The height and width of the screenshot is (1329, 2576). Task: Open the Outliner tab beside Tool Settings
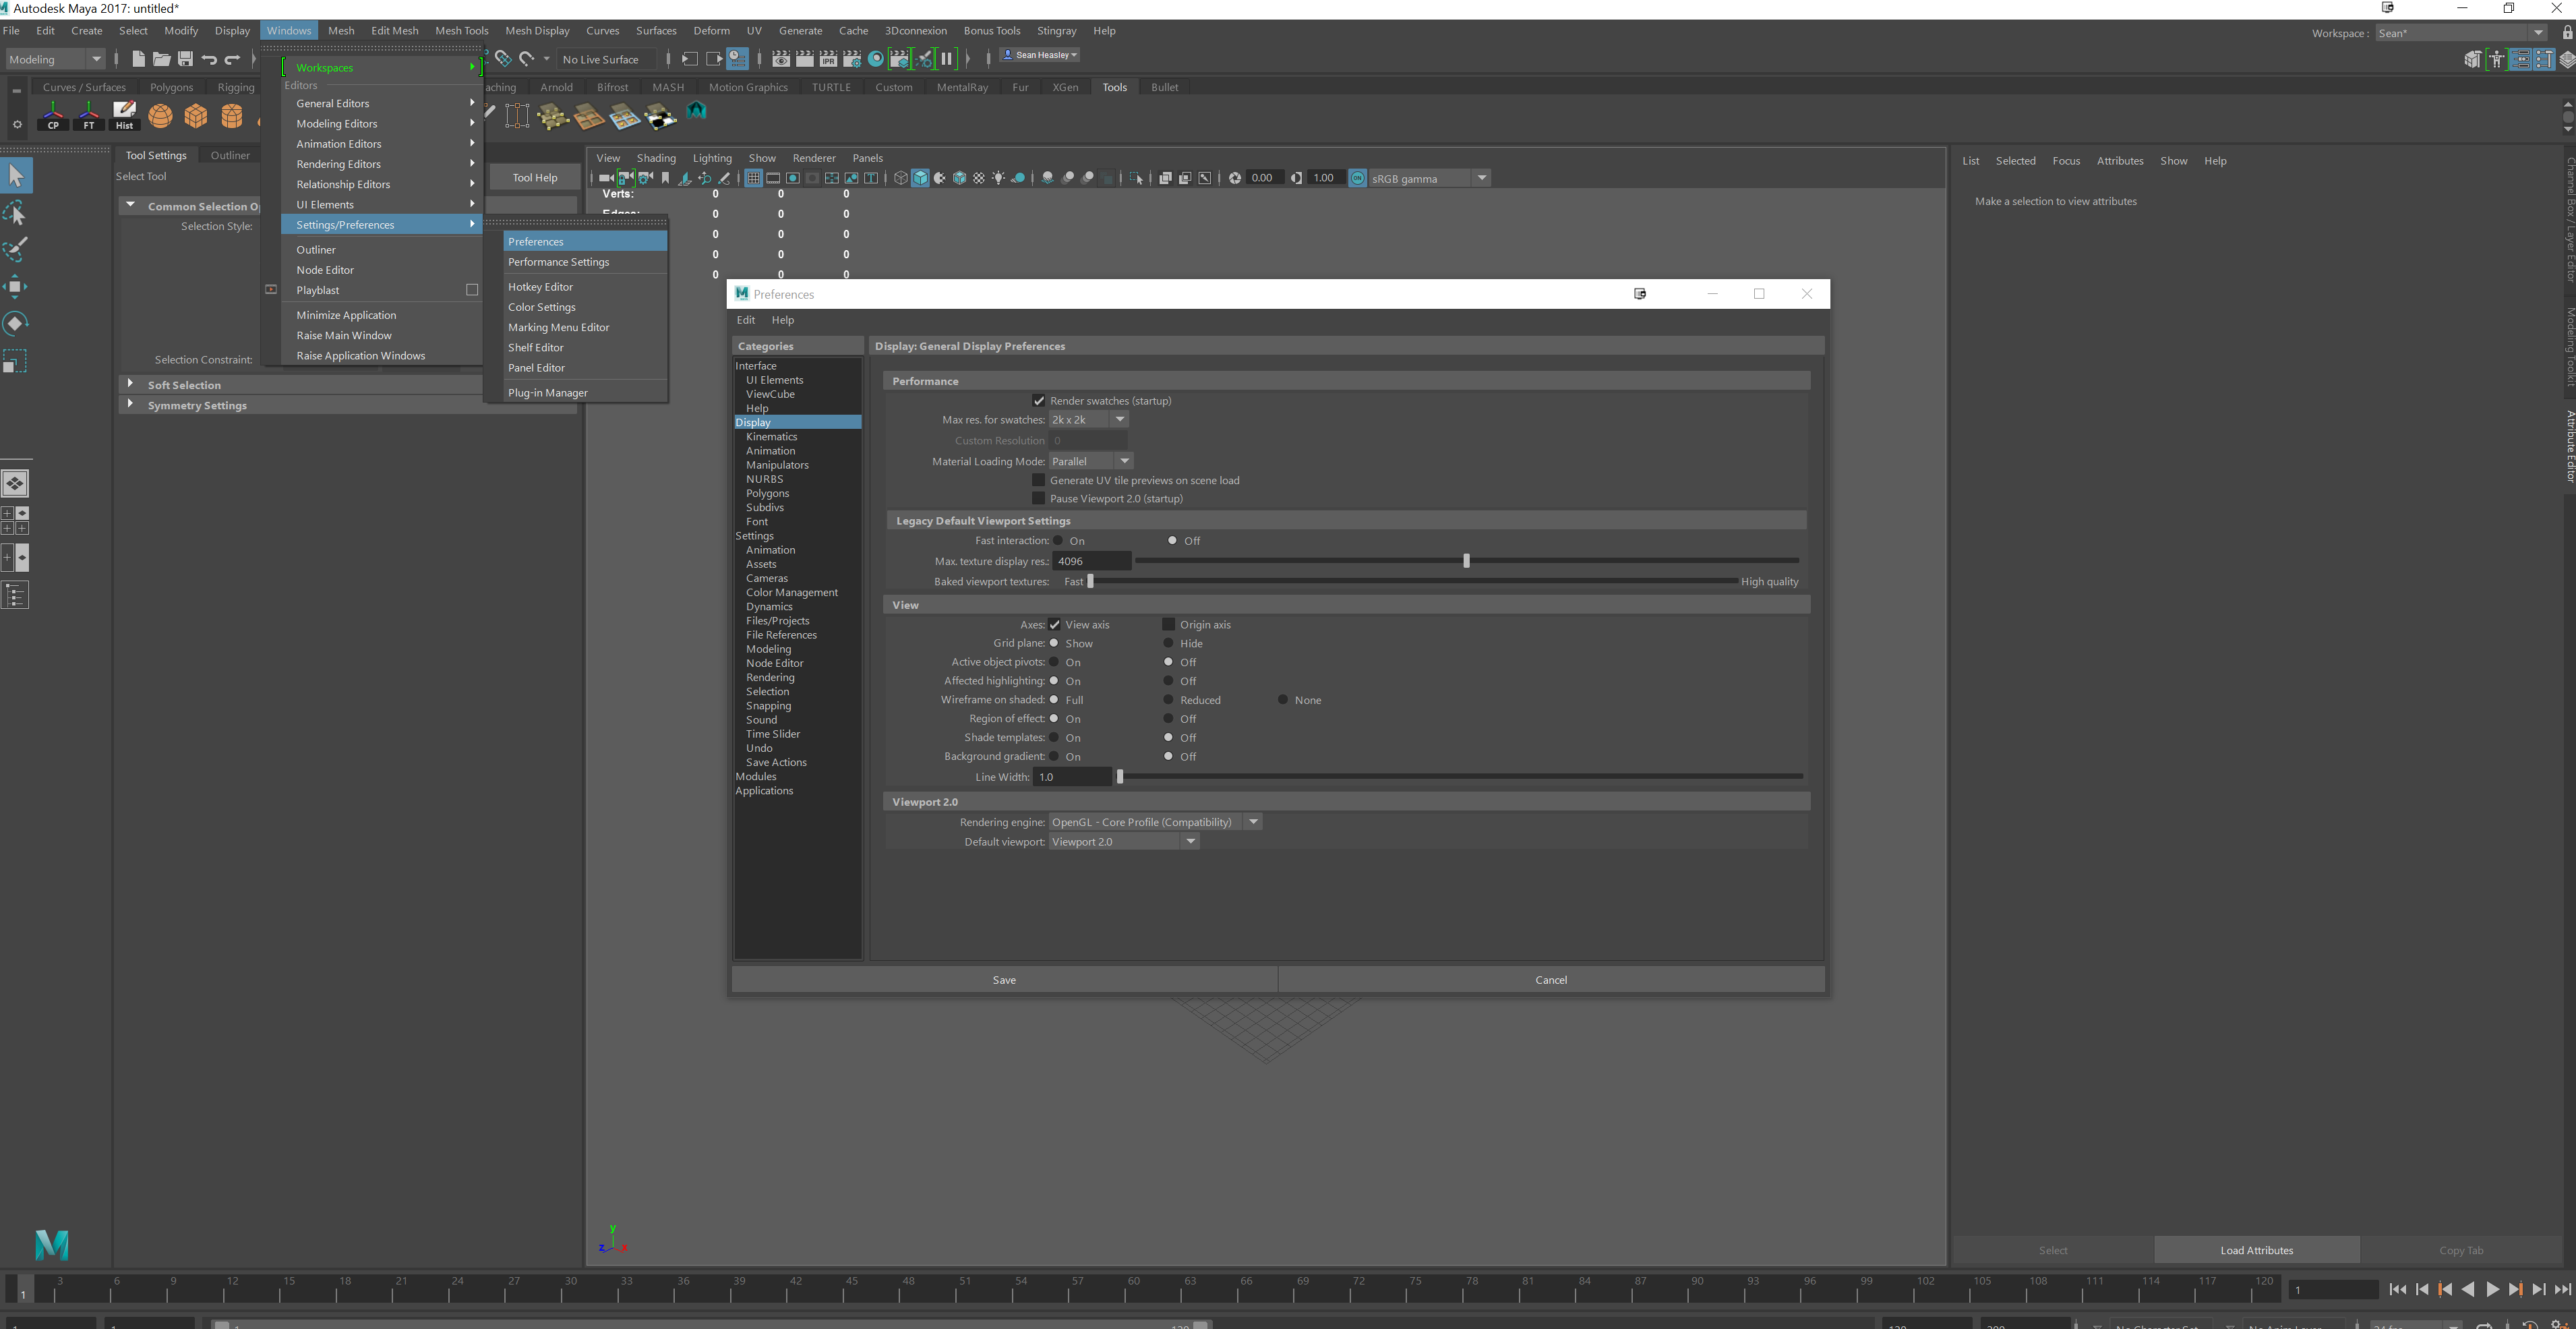(230, 155)
